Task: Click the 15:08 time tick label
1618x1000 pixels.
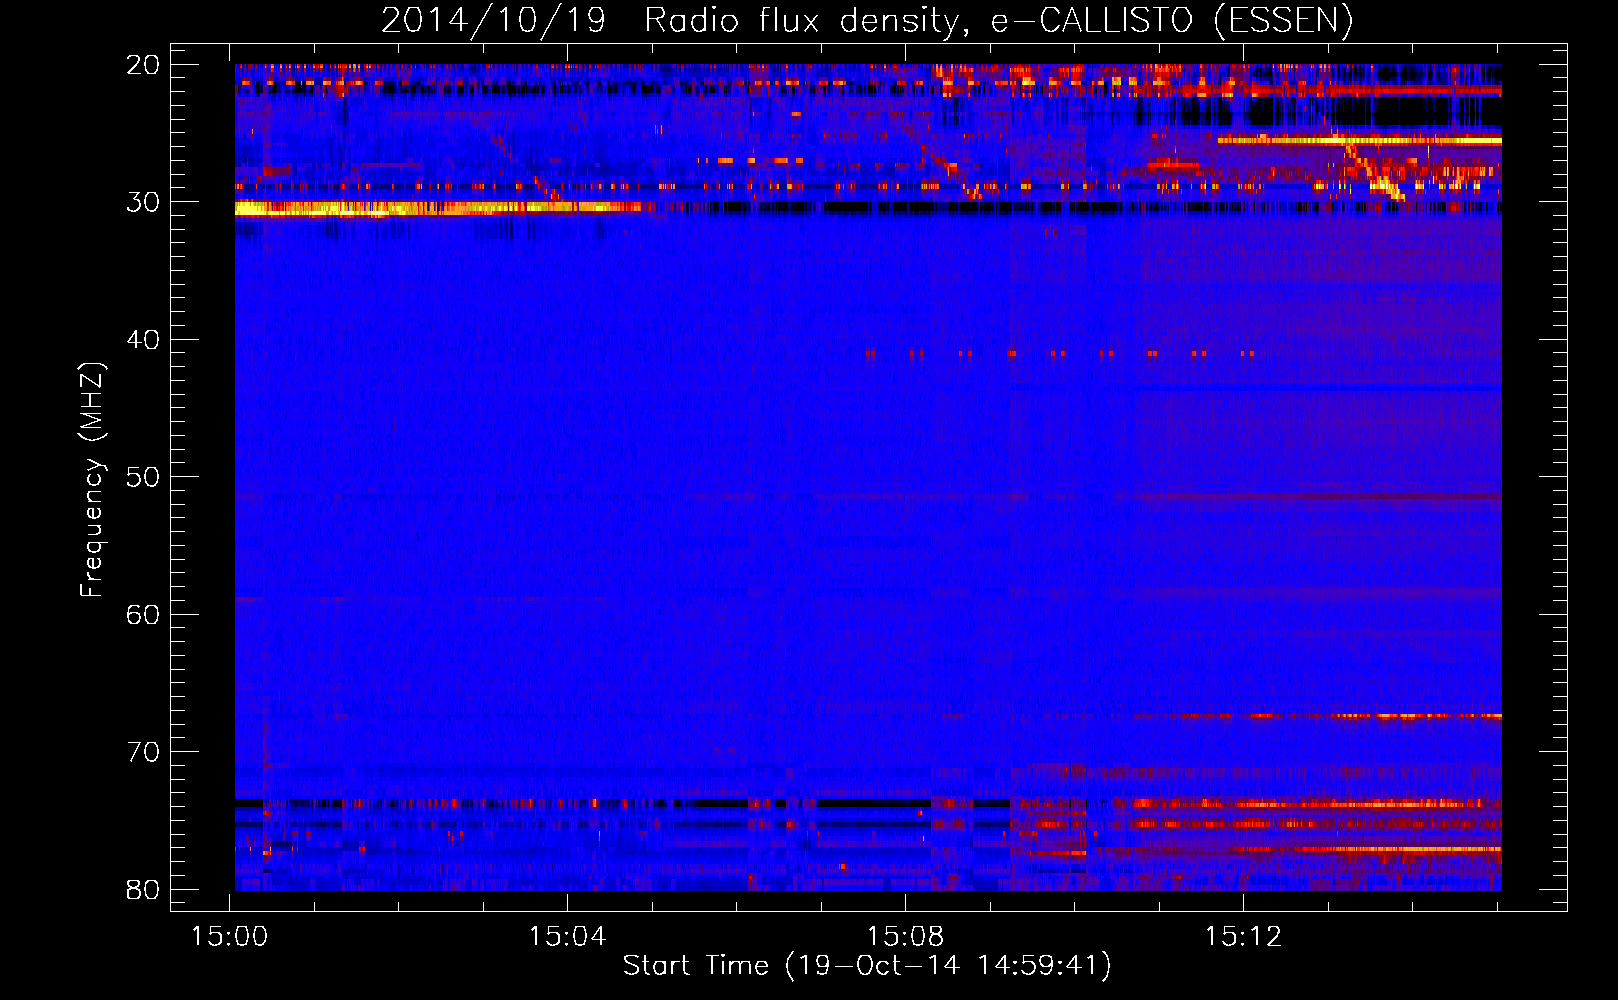Action: 905,937
